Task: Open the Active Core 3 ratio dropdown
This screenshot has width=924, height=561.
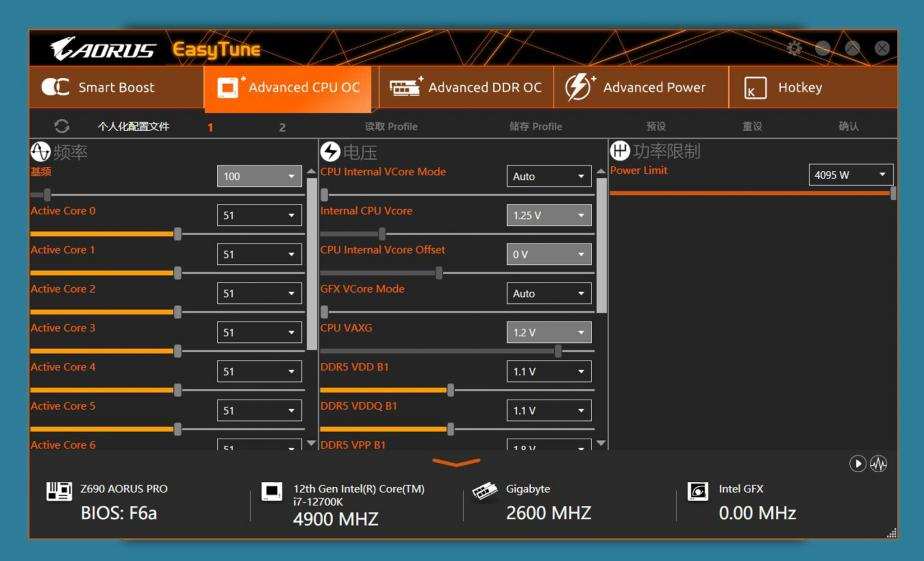Action: coord(259,332)
